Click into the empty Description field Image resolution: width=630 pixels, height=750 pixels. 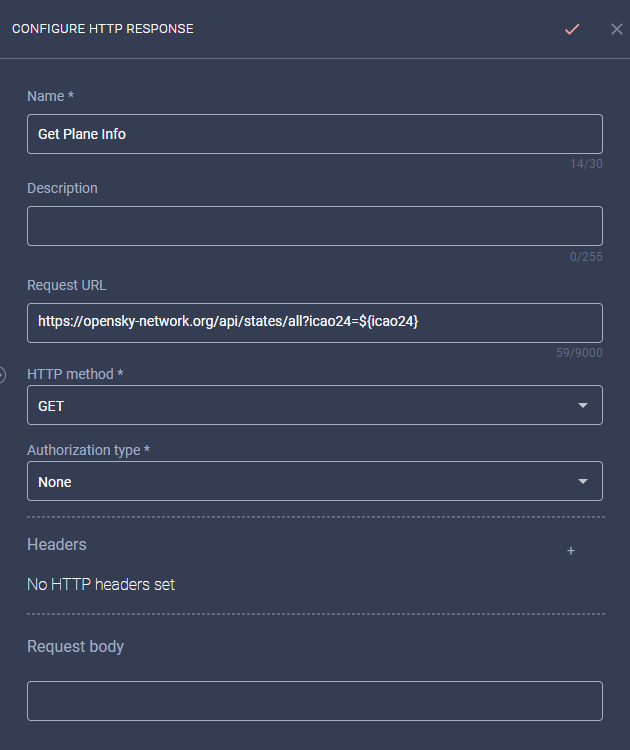point(315,226)
